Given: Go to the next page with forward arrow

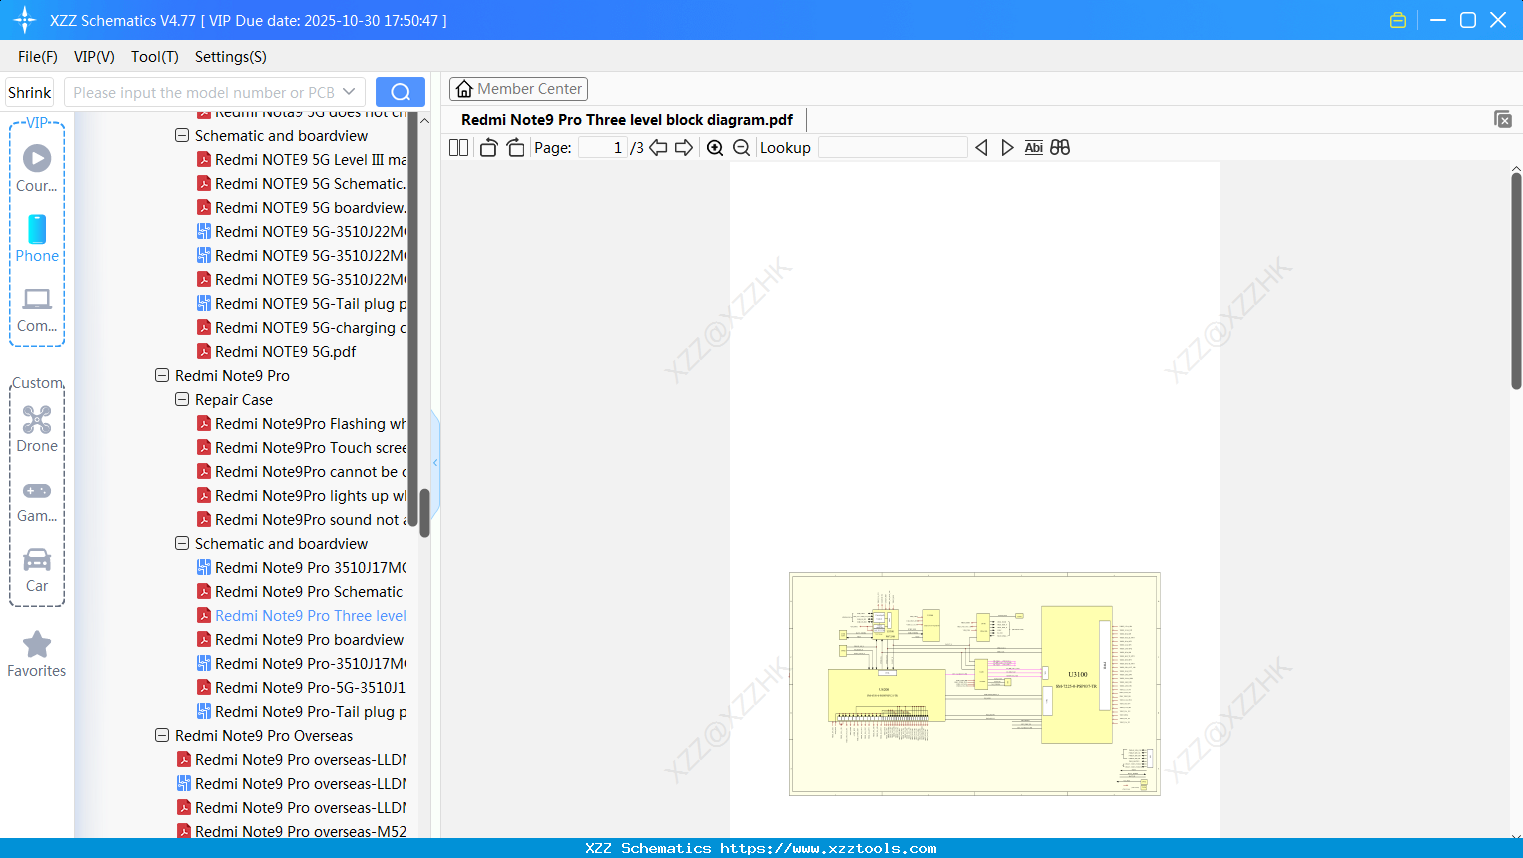Looking at the screenshot, I should click(684, 147).
